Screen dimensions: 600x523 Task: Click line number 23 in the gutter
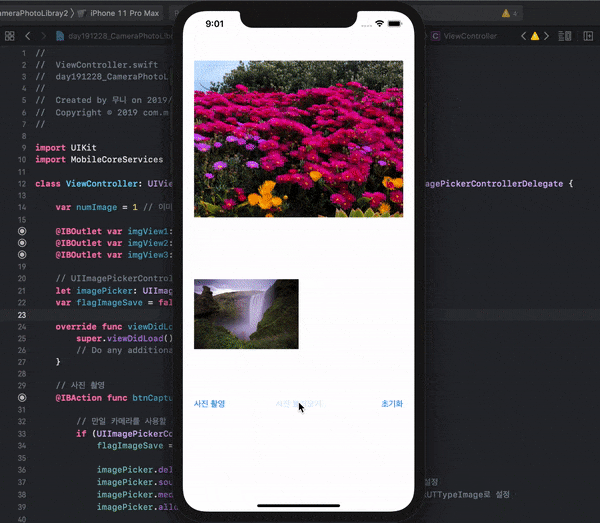(x=22, y=315)
